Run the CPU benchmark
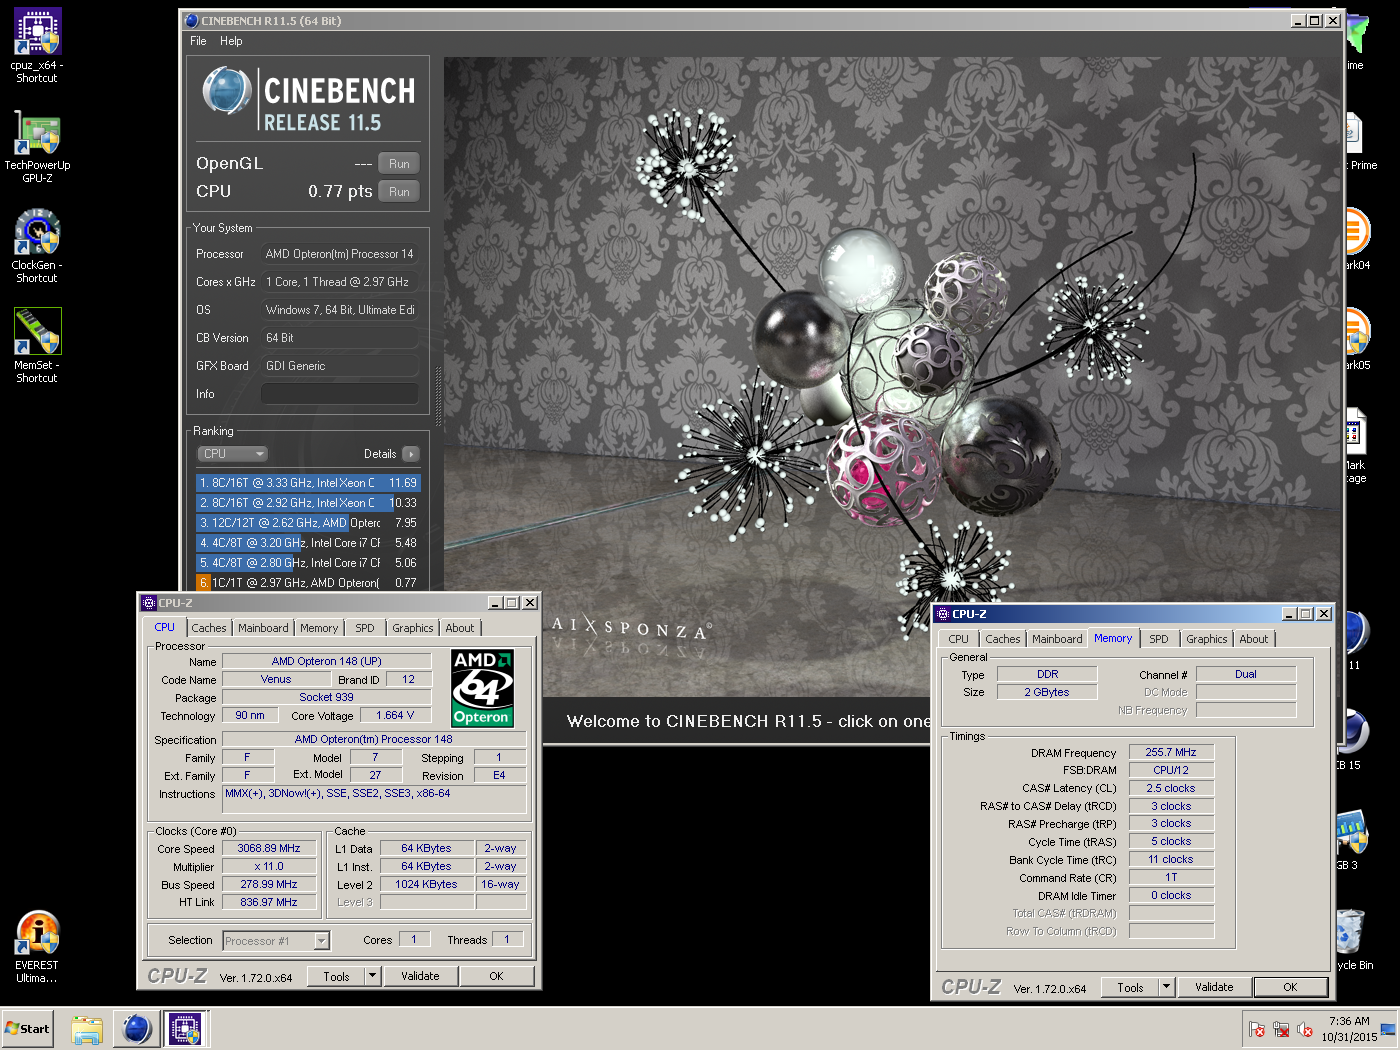1400x1050 pixels. point(399,192)
